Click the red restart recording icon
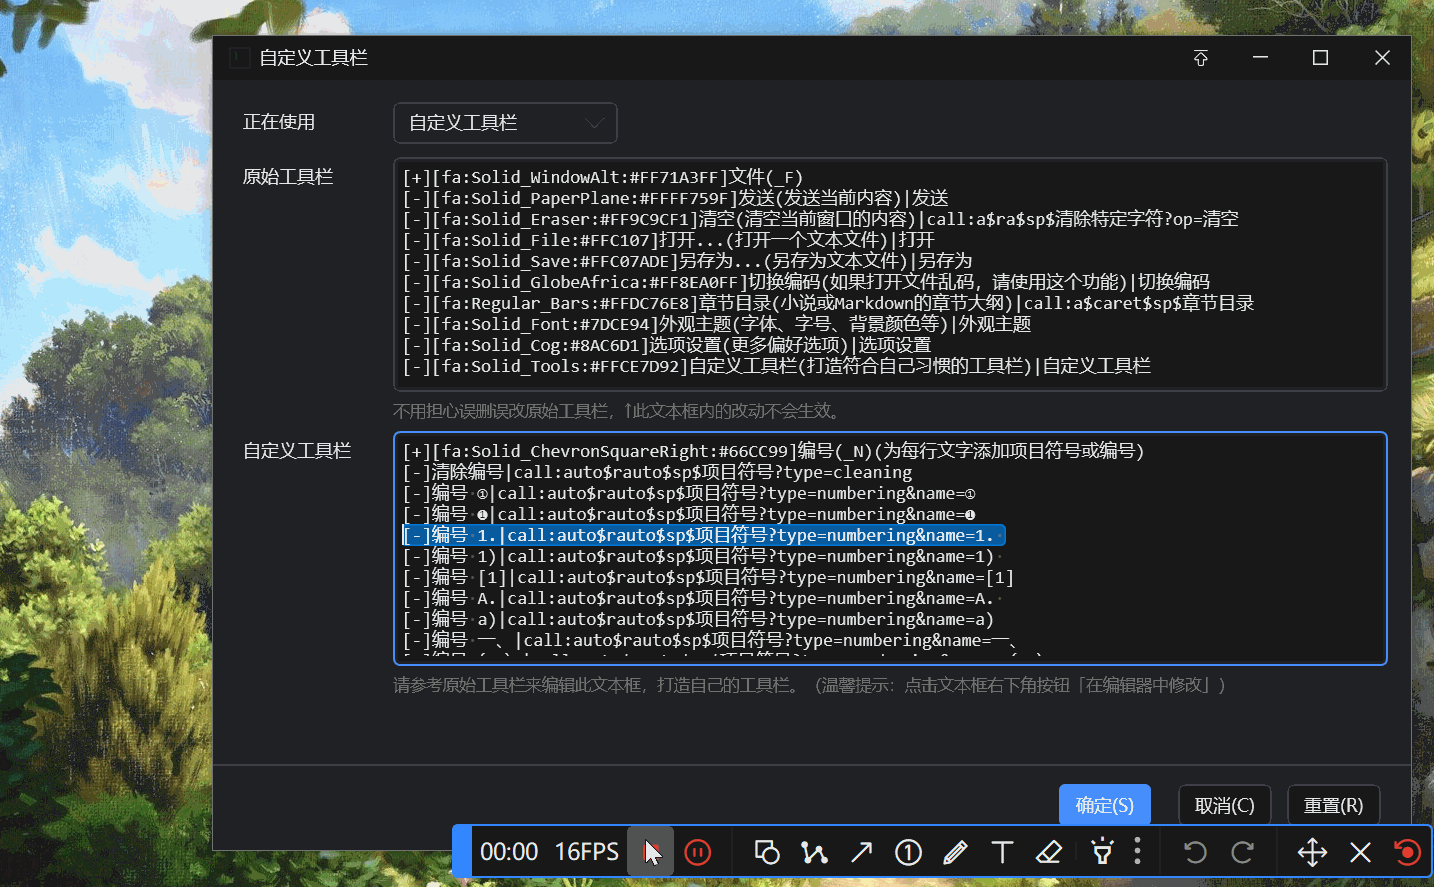This screenshot has height=887, width=1434. click(1407, 852)
